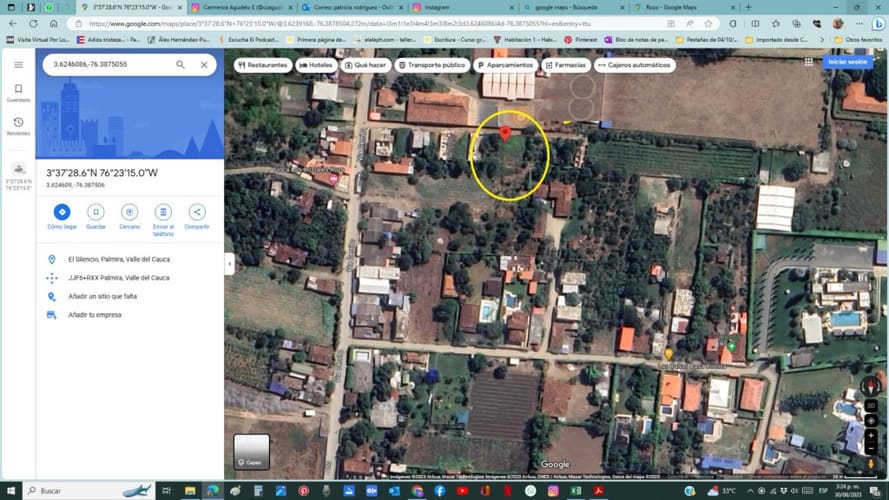Switch to Correo patricia rodriguez Outlook tab
Screen dimensions: 889x500
pyautogui.click(x=353, y=7)
